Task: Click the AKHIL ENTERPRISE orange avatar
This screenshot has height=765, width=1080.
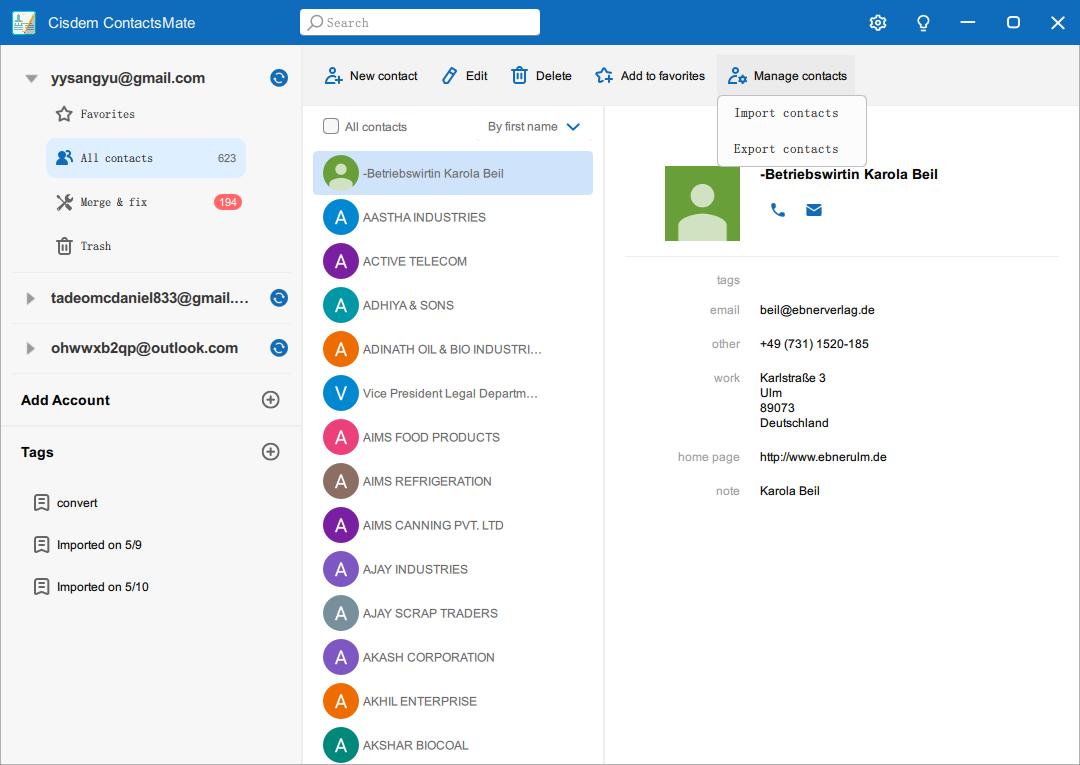Action: point(340,701)
